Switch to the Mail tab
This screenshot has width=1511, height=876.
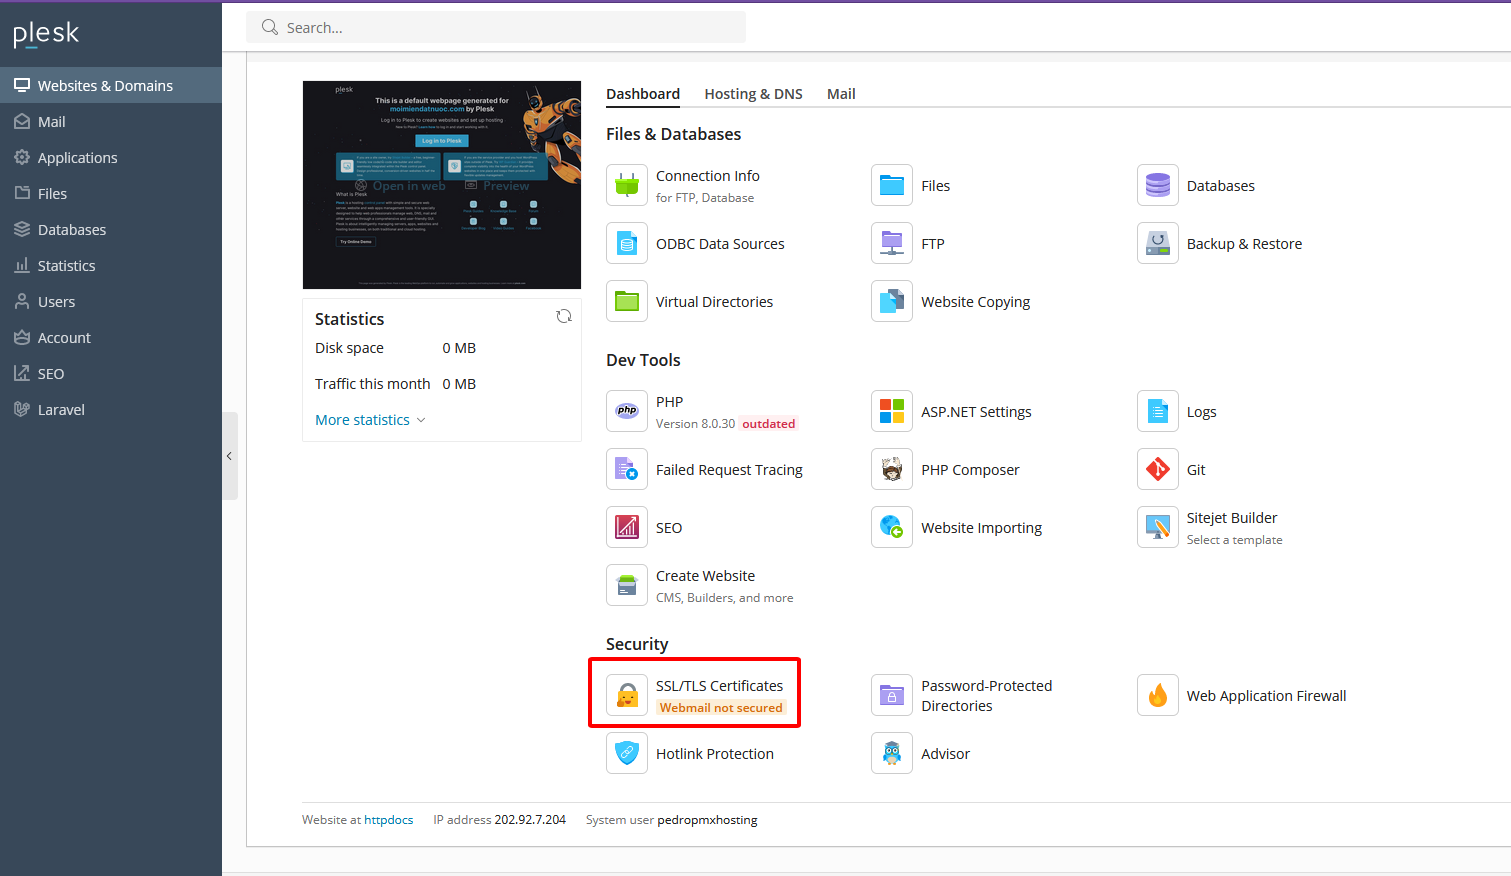pyautogui.click(x=841, y=94)
